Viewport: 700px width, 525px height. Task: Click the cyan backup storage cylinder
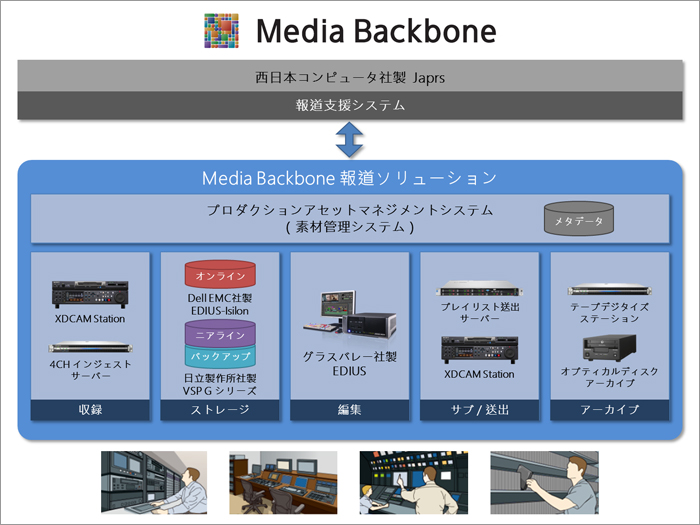[x=220, y=356]
